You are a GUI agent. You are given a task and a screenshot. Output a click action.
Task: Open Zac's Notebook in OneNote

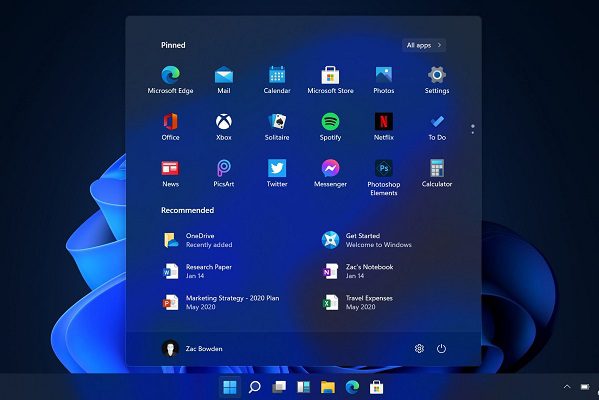(x=358, y=271)
